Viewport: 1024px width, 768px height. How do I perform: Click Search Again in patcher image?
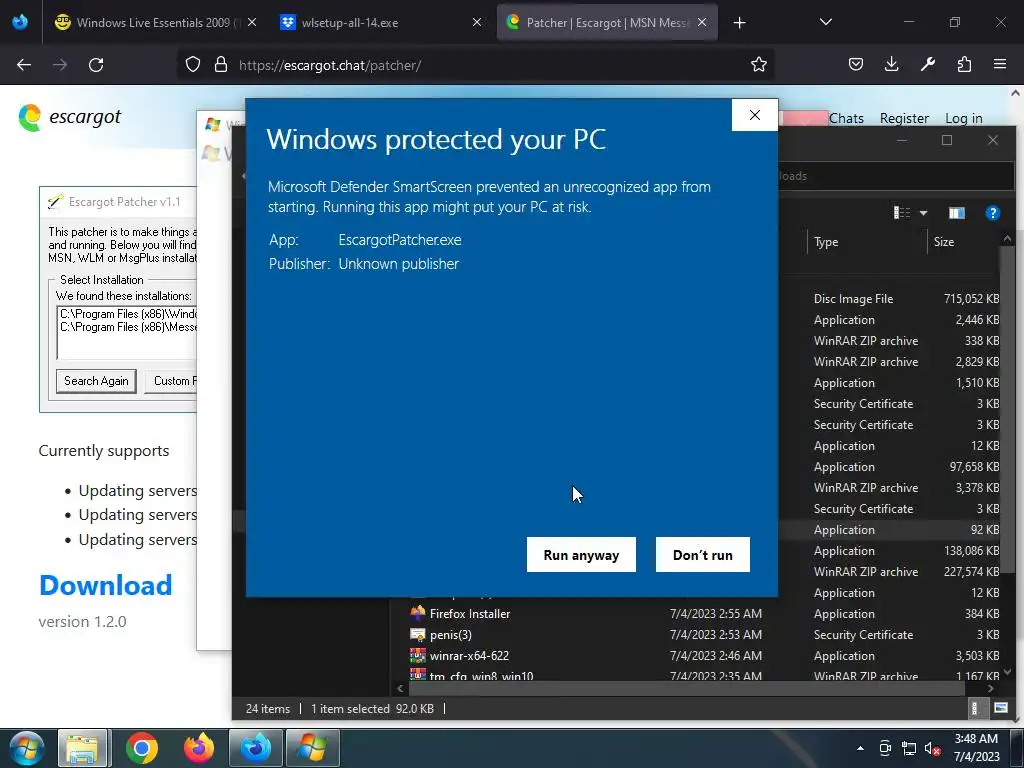pos(96,381)
